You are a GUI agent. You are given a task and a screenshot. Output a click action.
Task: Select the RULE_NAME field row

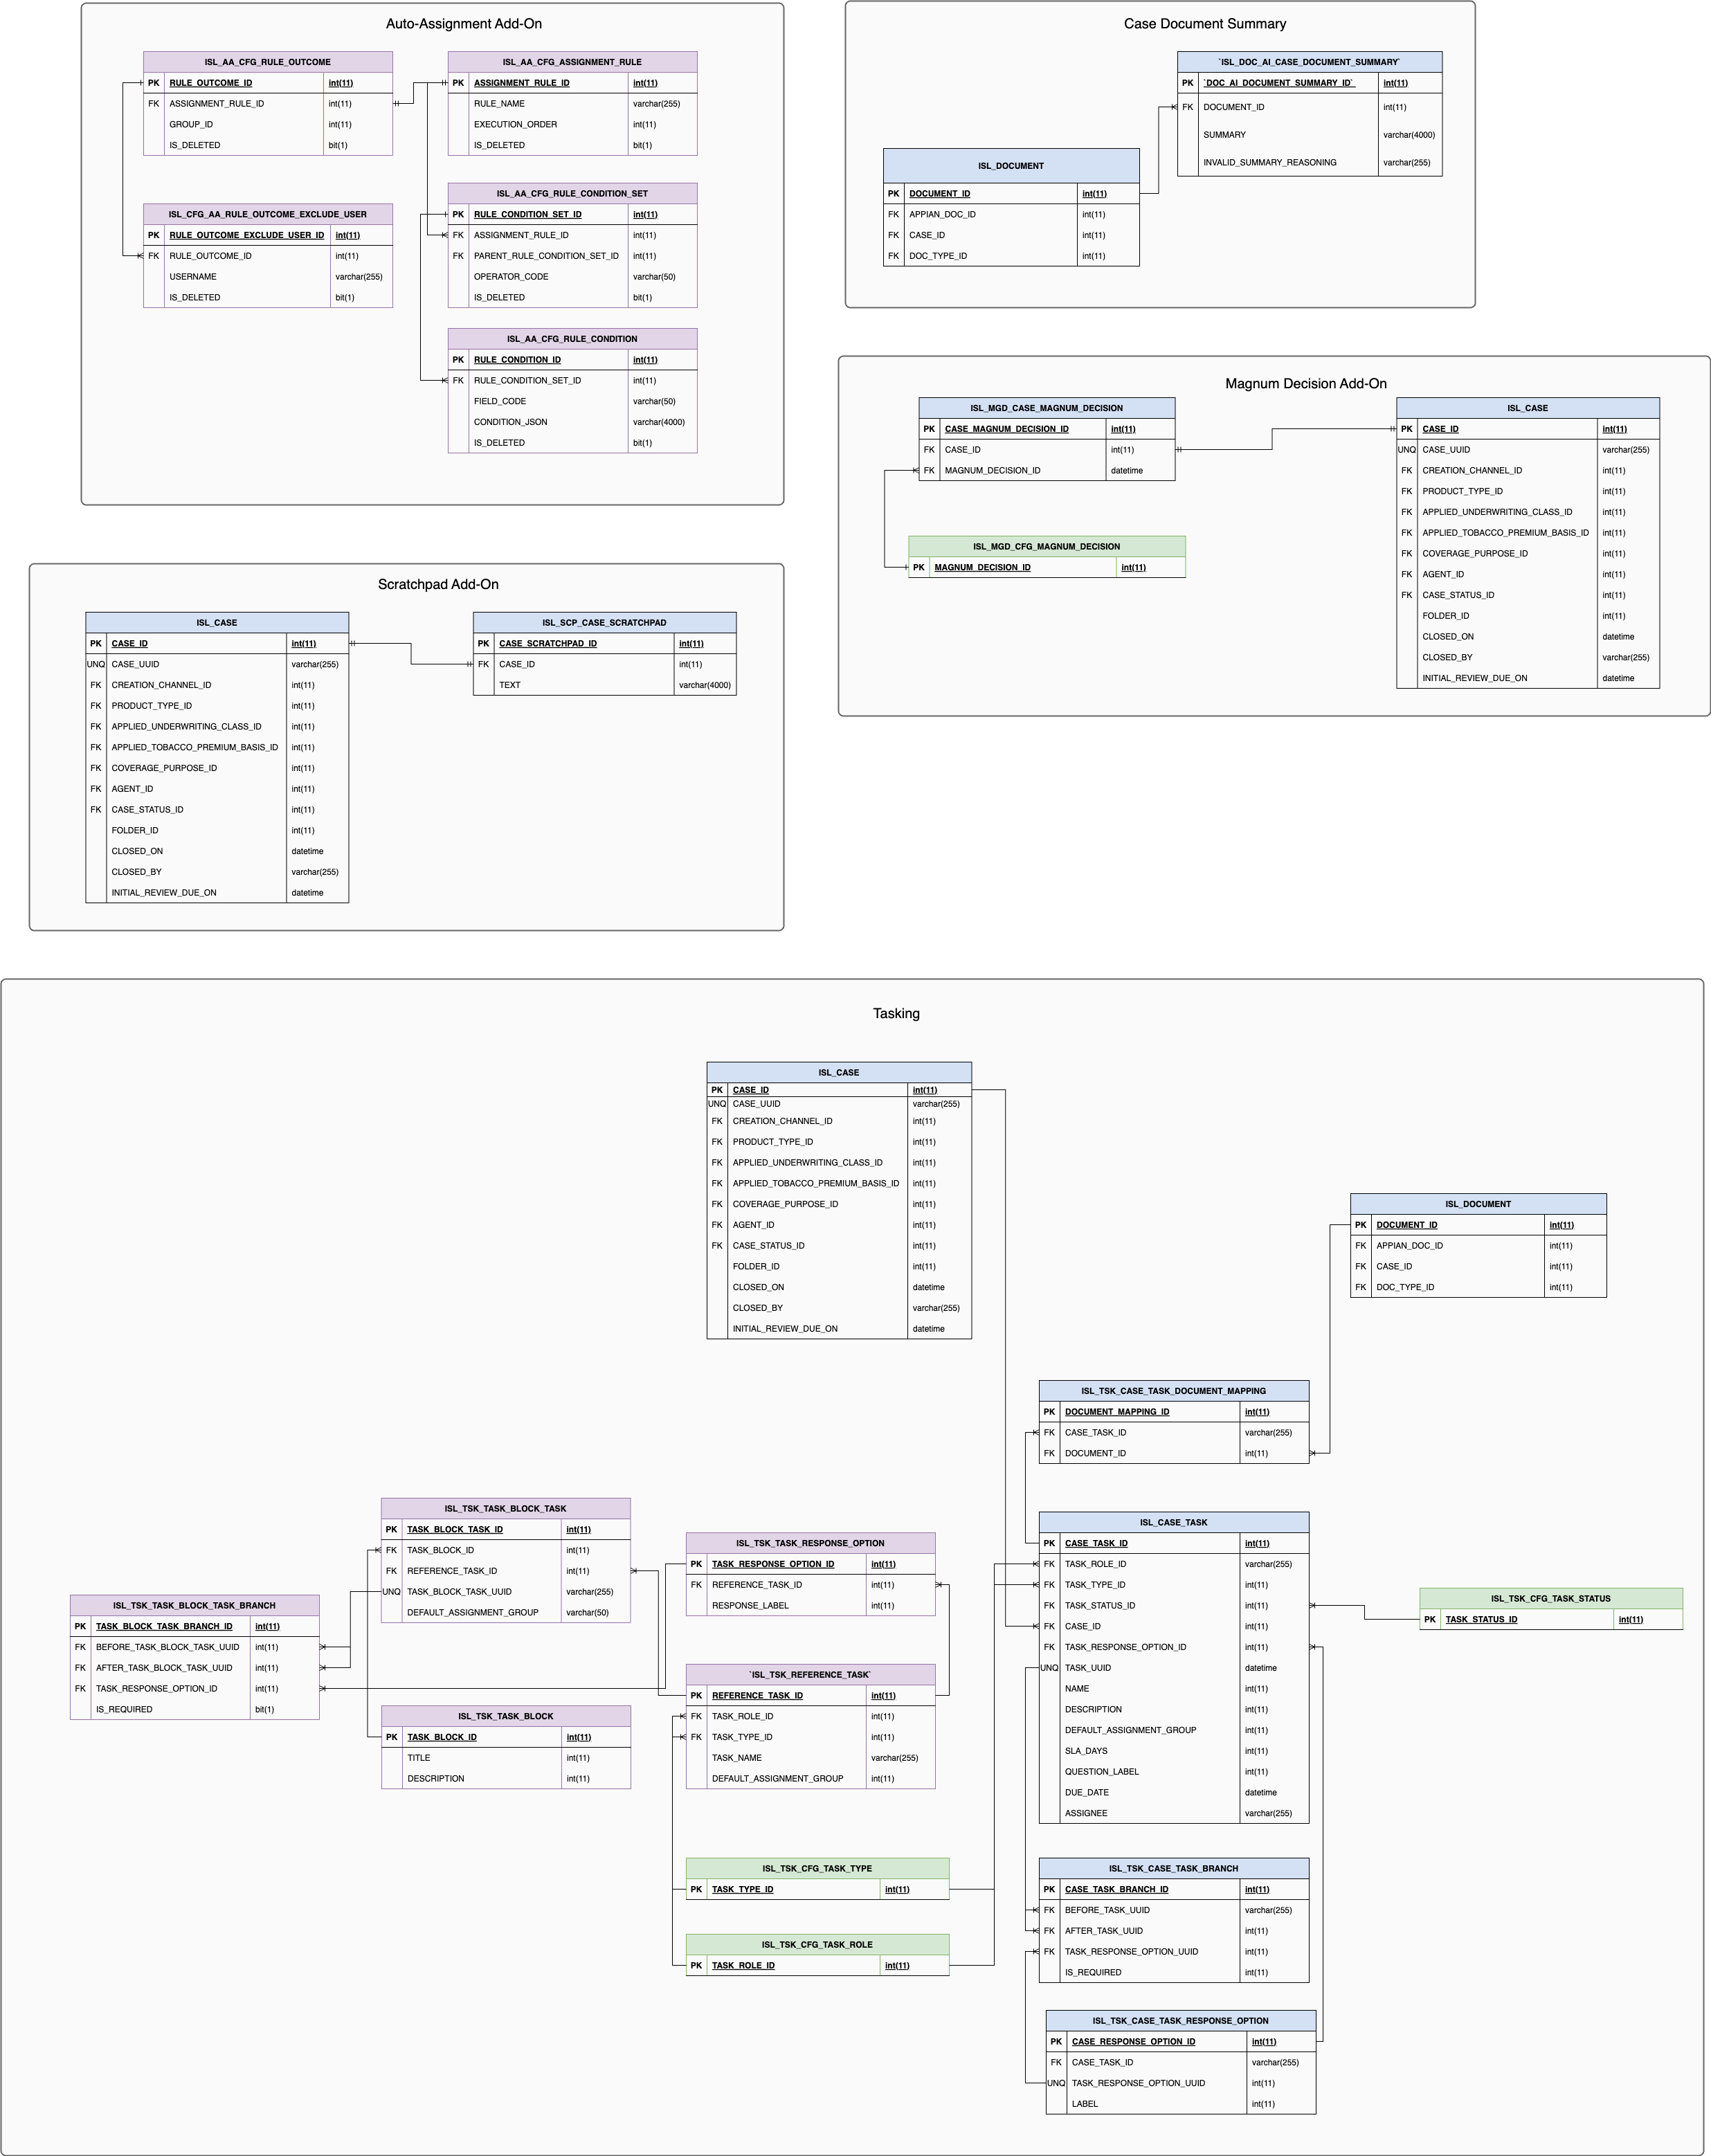pyautogui.click(x=572, y=104)
